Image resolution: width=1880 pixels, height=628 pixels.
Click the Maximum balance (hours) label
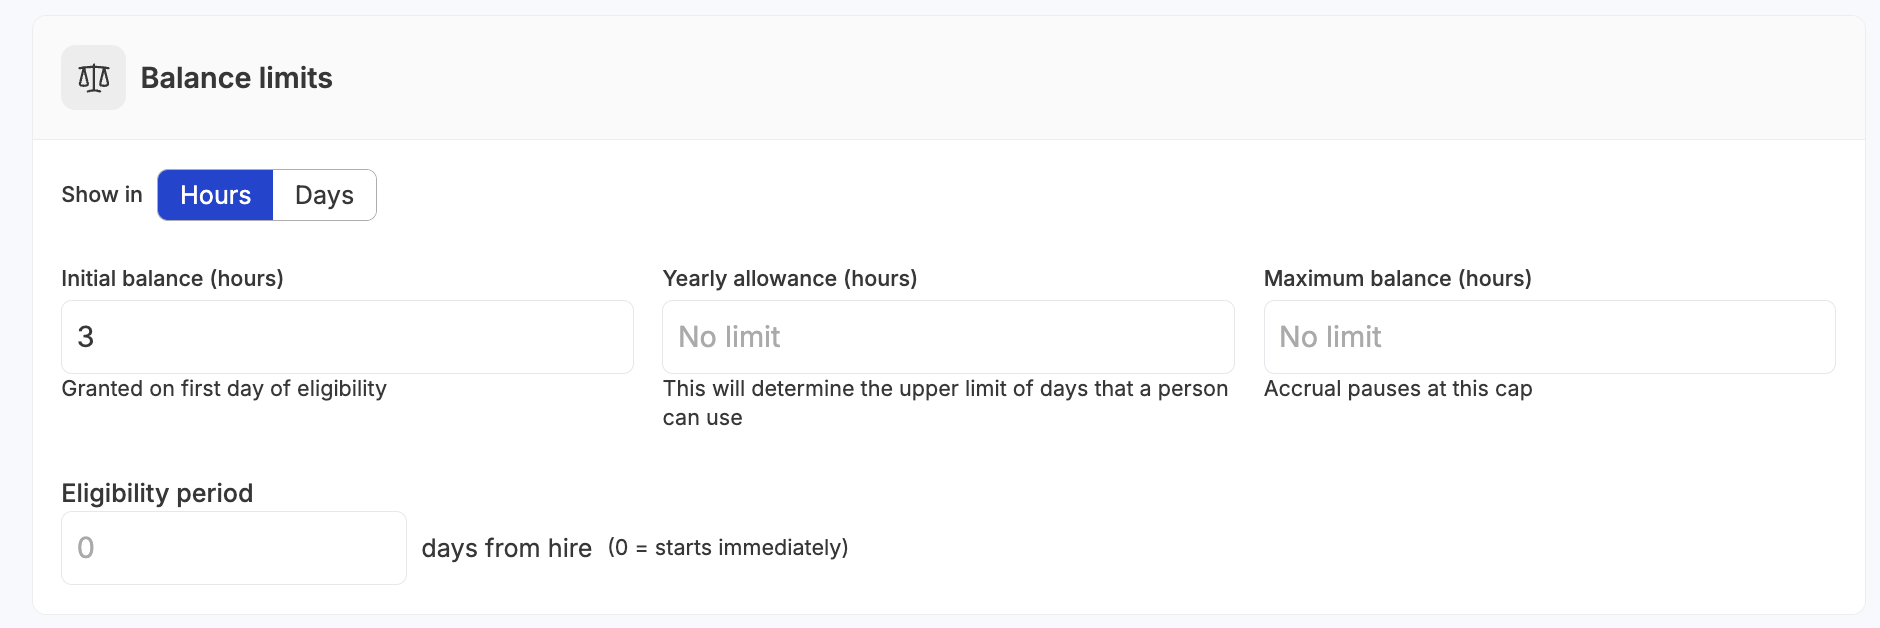[x=1398, y=279]
